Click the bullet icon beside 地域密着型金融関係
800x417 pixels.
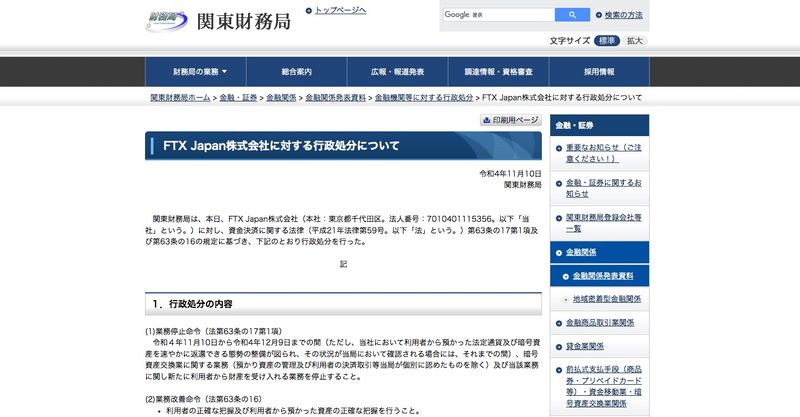pyautogui.click(x=567, y=298)
